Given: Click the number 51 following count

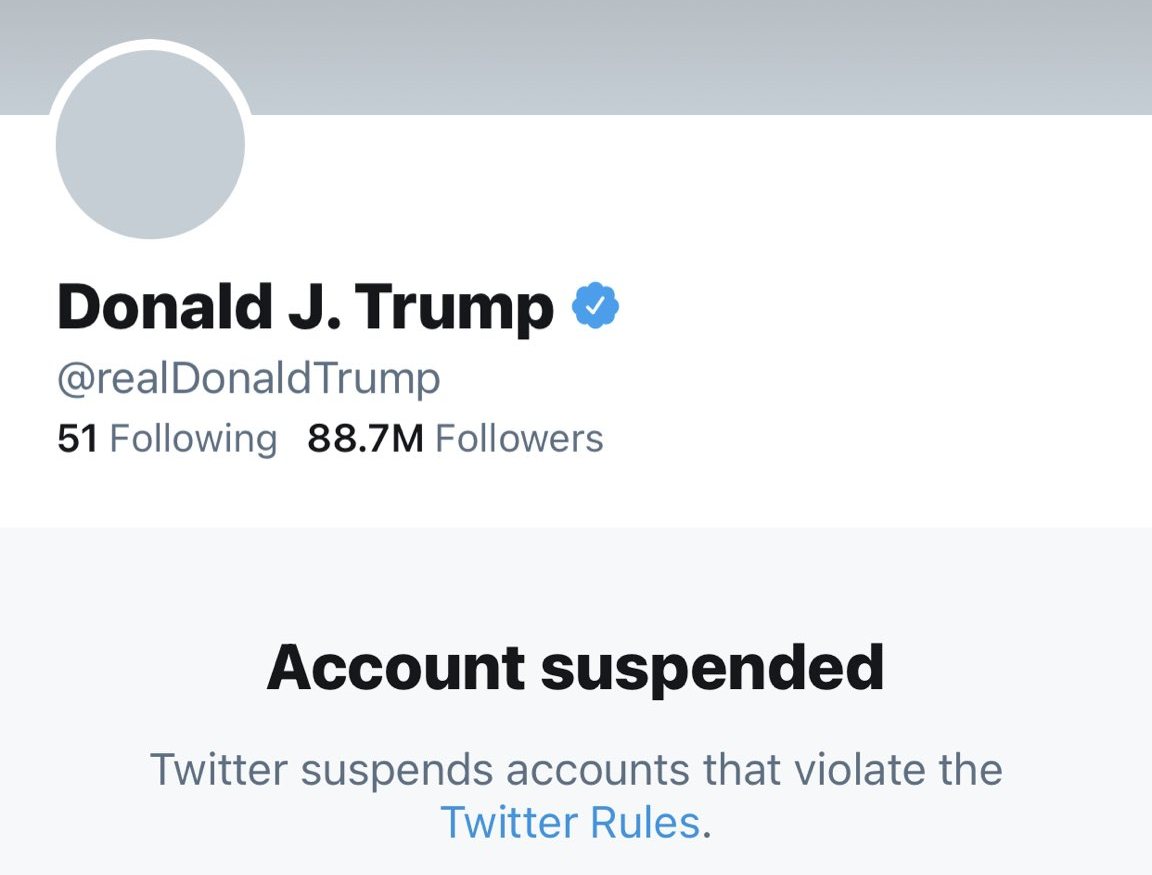Looking at the screenshot, I should (77, 439).
